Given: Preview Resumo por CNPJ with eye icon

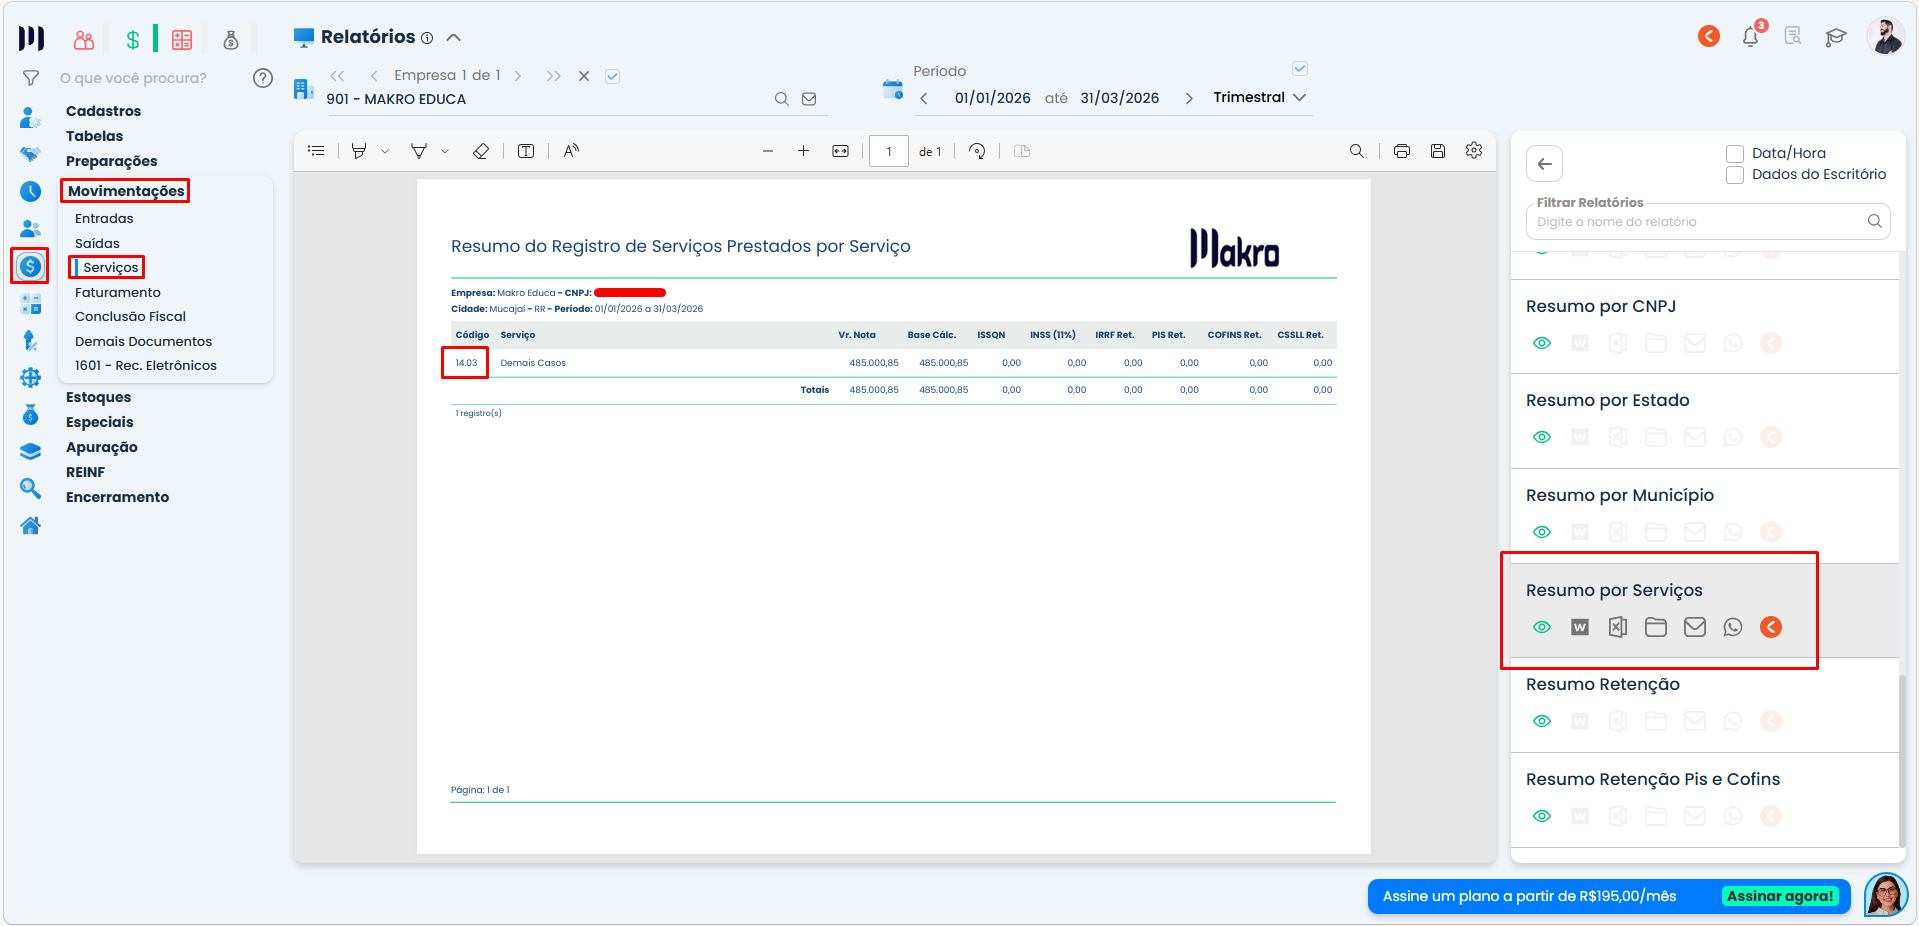Looking at the screenshot, I should click(1542, 343).
